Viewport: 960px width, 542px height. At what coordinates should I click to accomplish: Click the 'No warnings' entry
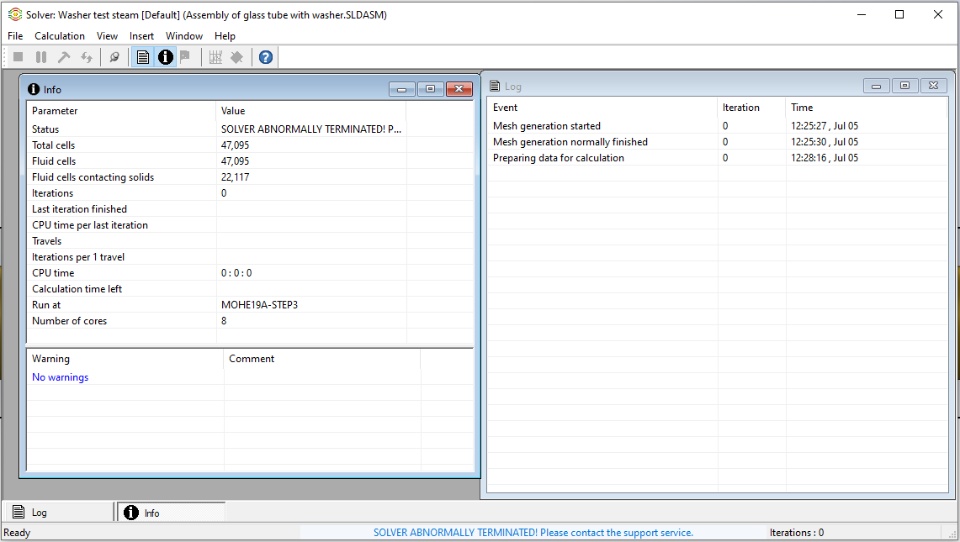click(x=60, y=377)
